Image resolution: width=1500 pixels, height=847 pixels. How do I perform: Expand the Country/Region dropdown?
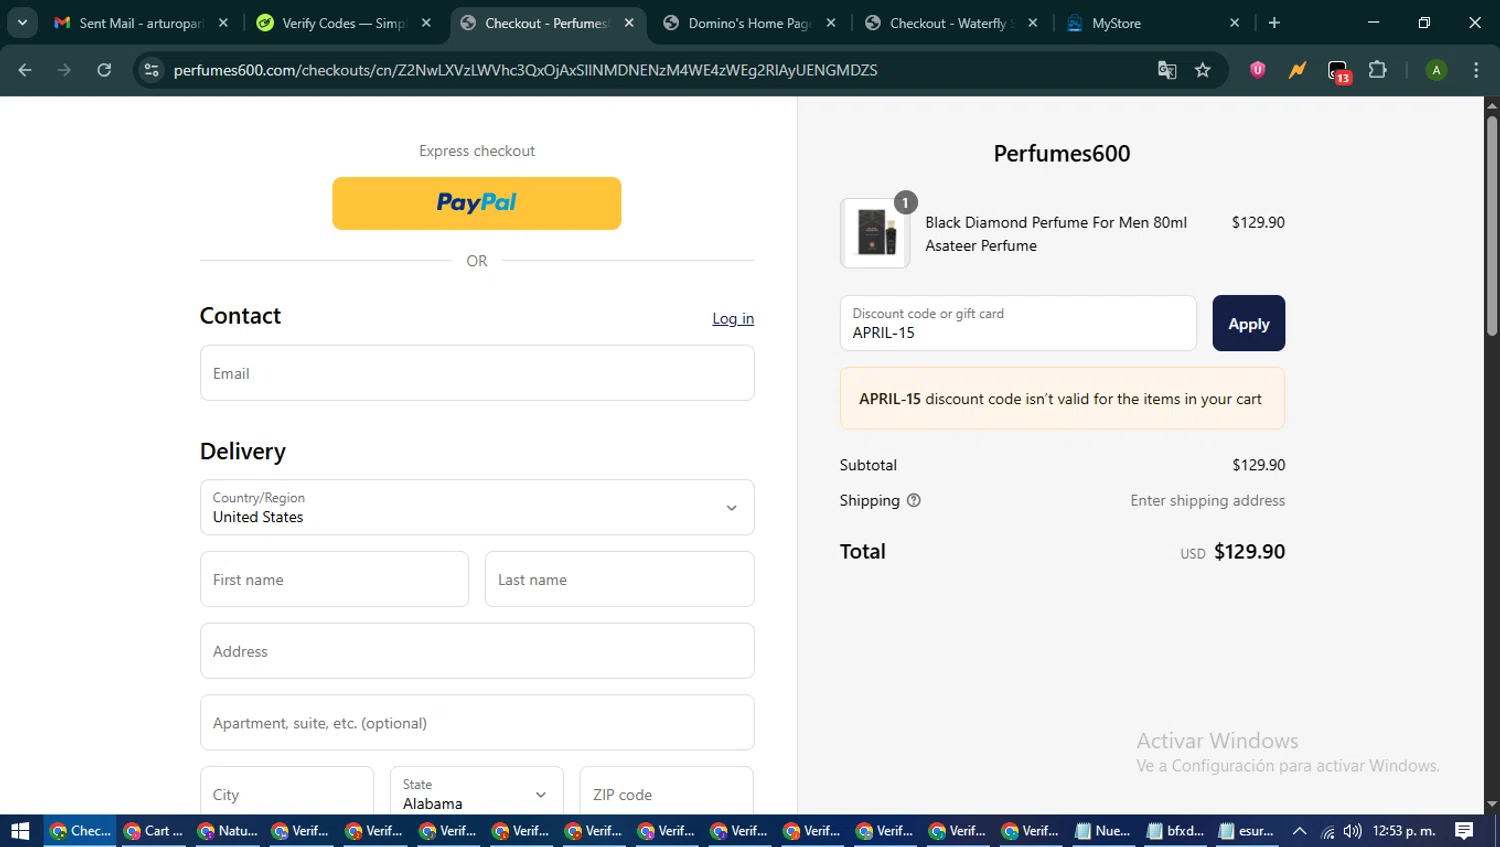tap(477, 507)
